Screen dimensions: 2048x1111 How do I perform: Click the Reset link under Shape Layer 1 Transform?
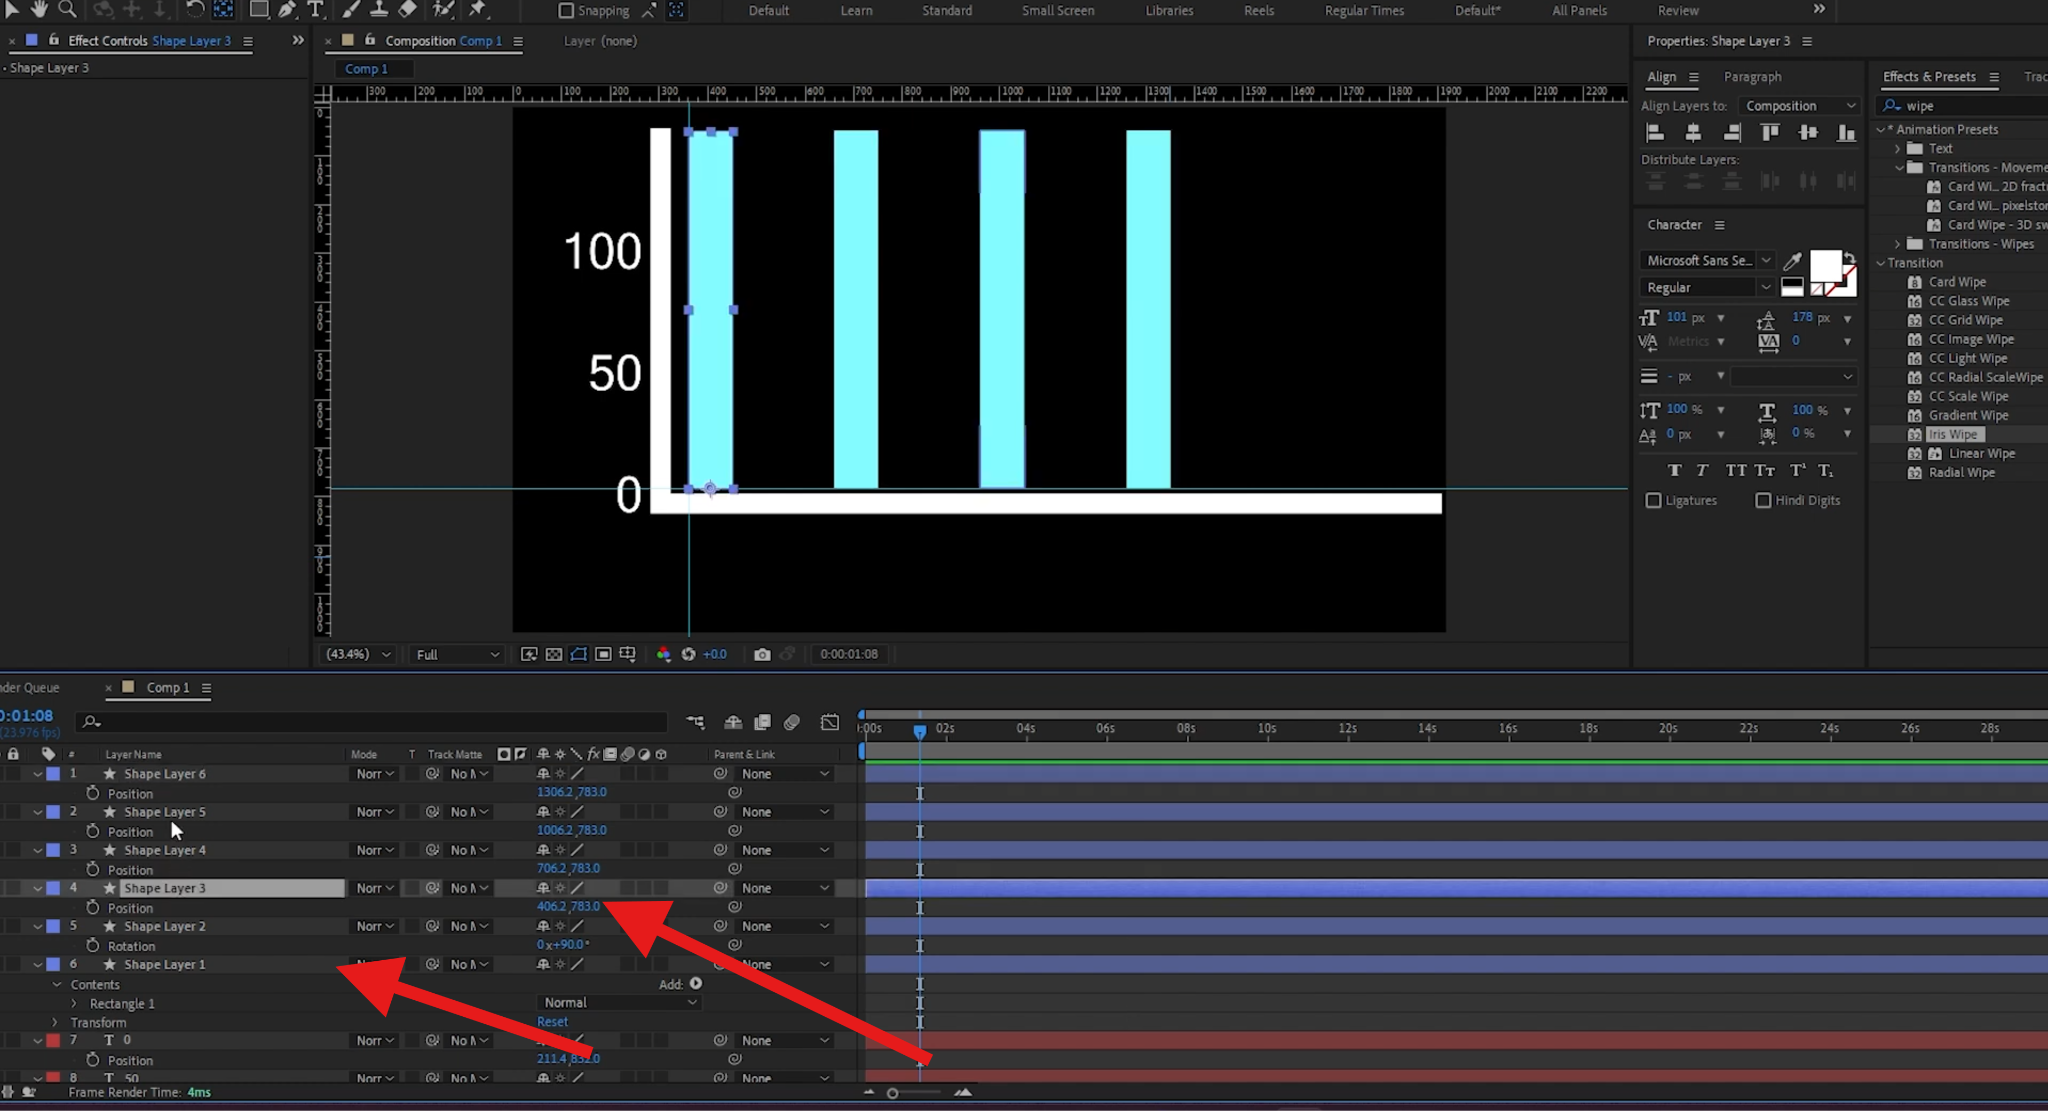[x=552, y=1021]
